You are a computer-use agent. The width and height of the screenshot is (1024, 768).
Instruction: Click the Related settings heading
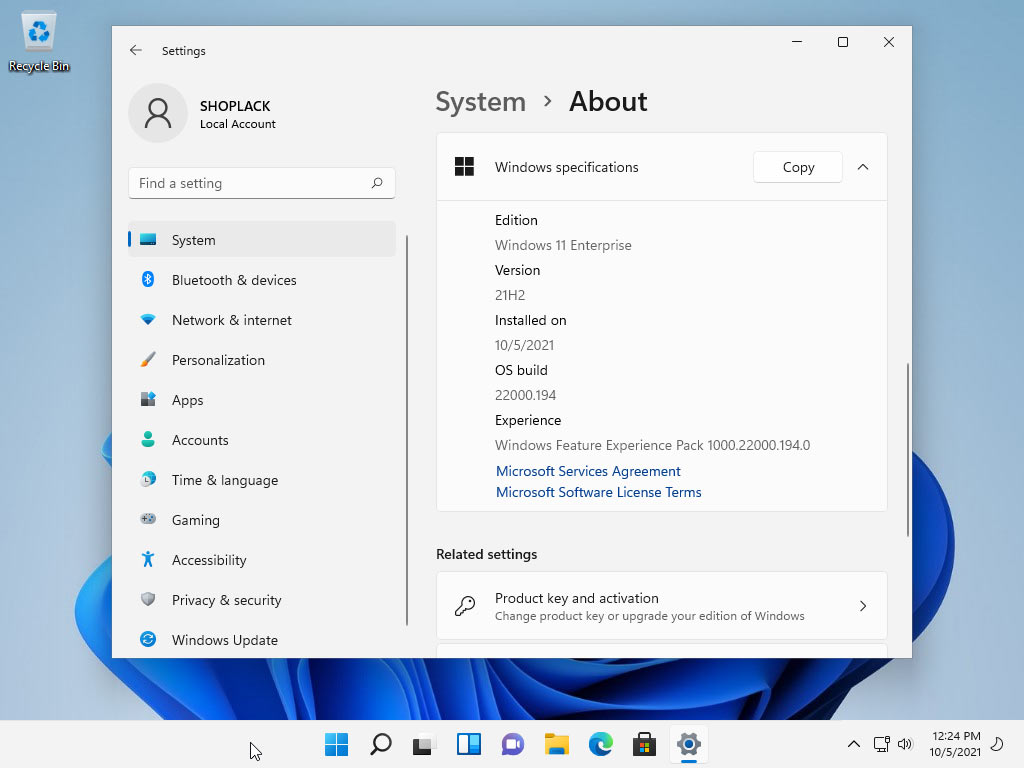tap(487, 554)
